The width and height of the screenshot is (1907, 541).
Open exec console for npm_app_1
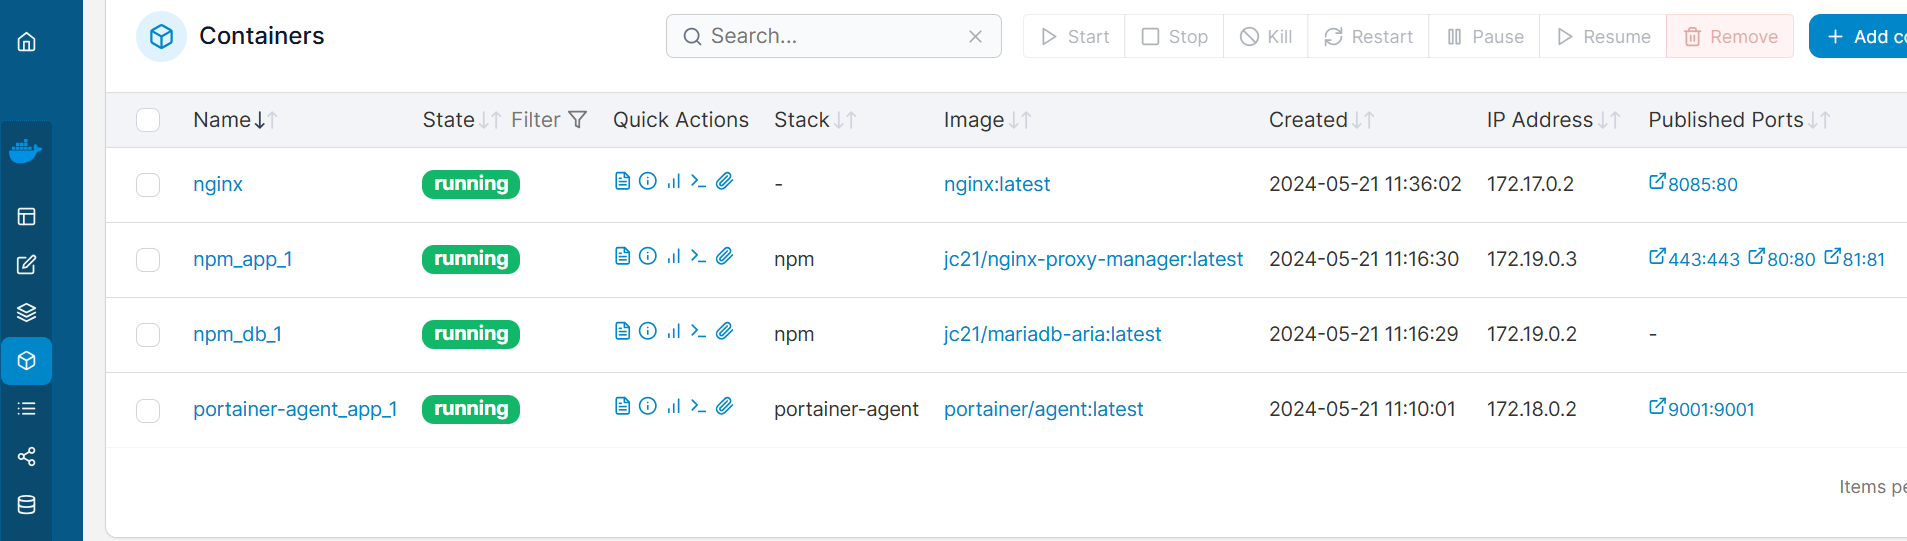click(698, 256)
